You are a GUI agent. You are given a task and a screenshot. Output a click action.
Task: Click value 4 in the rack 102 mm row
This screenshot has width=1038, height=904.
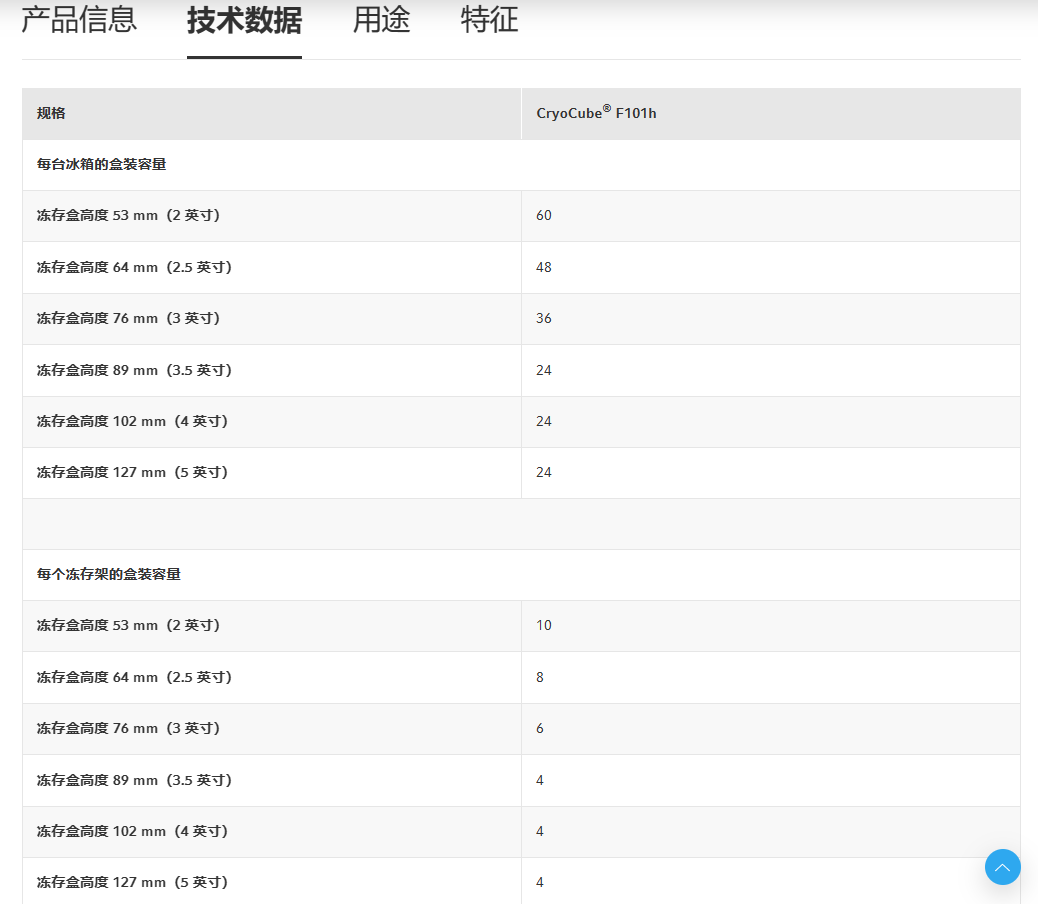(771, 831)
